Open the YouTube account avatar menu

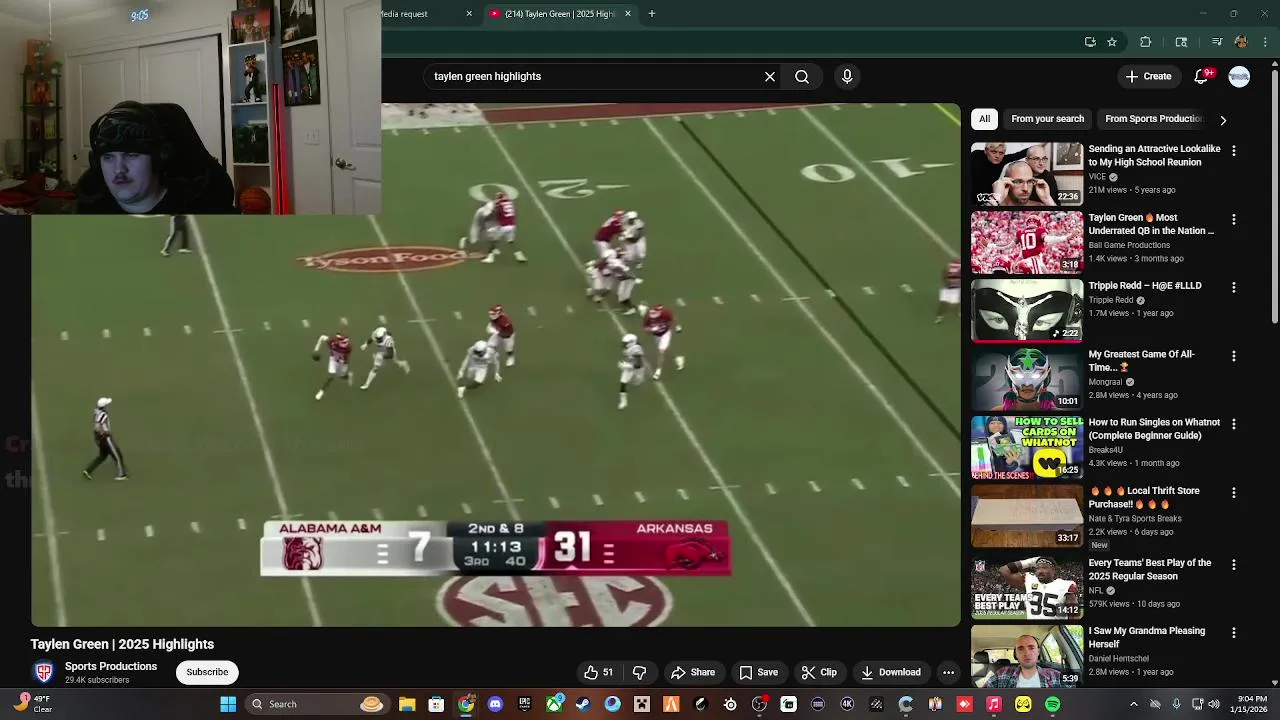point(1239,76)
